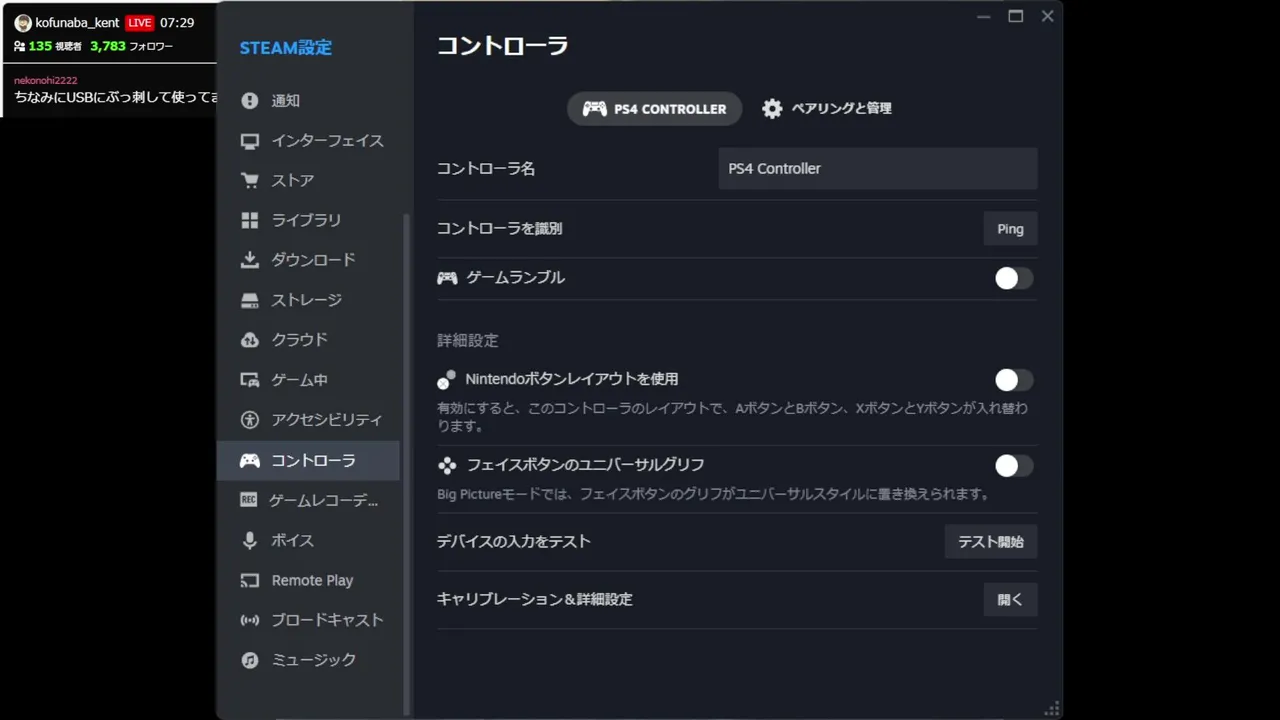The image size is (1280, 720).
Task: Click the kofunaba_kent channel name
Action: [x=77, y=22]
